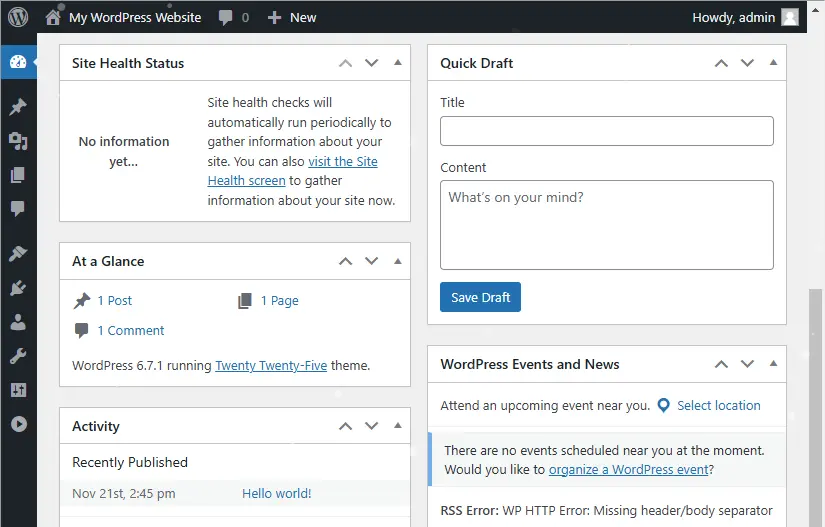Move At a Glance panel up
Image resolution: width=825 pixels, height=527 pixels.
click(345, 261)
